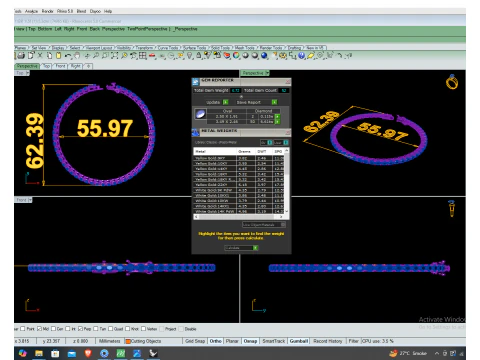Click the Zoom Extents icon

click(x=114, y=56)
